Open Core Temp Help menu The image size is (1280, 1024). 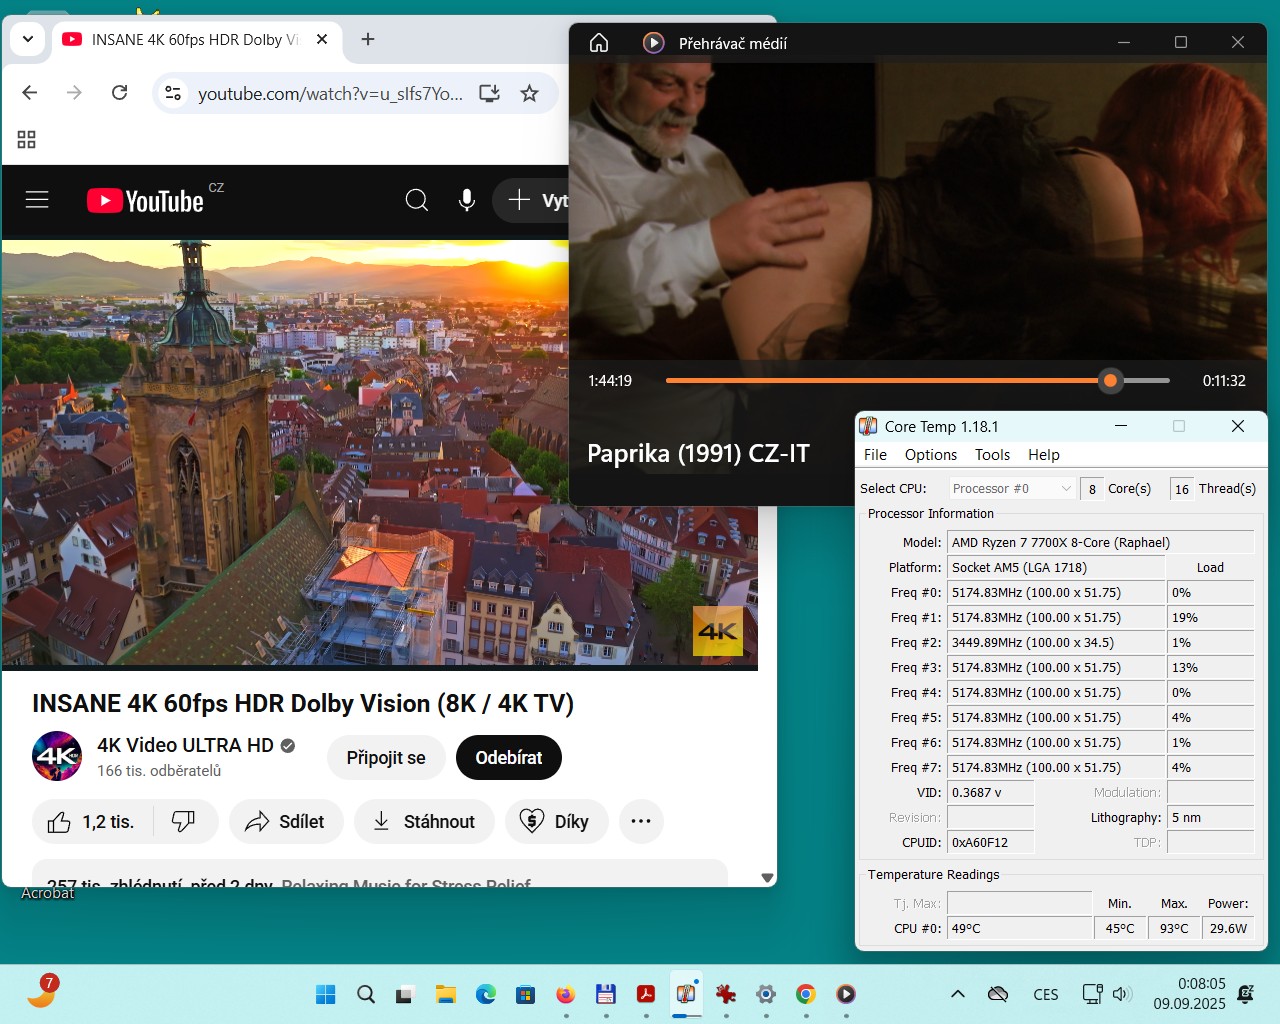coord(1043,454)
